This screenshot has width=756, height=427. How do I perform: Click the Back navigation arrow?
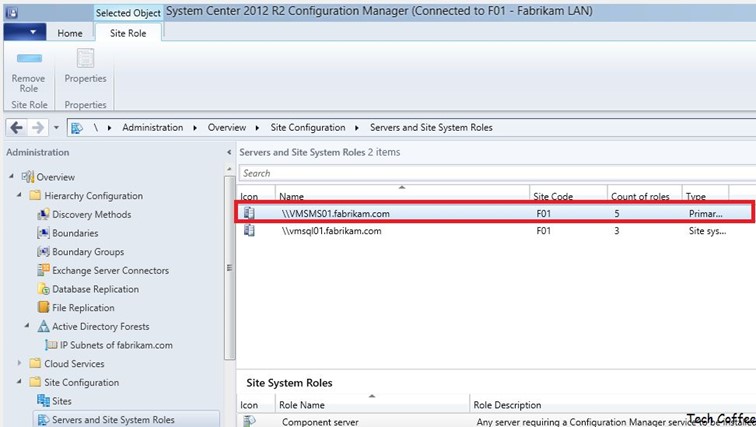(x=16, y=128)
